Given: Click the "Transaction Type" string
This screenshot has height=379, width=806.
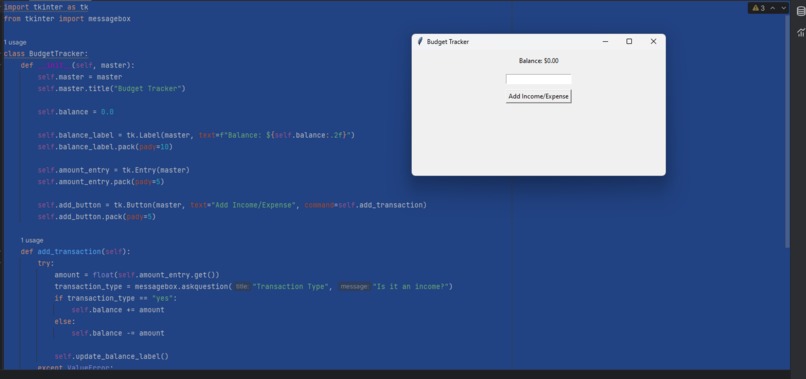Looking at the screenshot, I should tap(290, 286).
